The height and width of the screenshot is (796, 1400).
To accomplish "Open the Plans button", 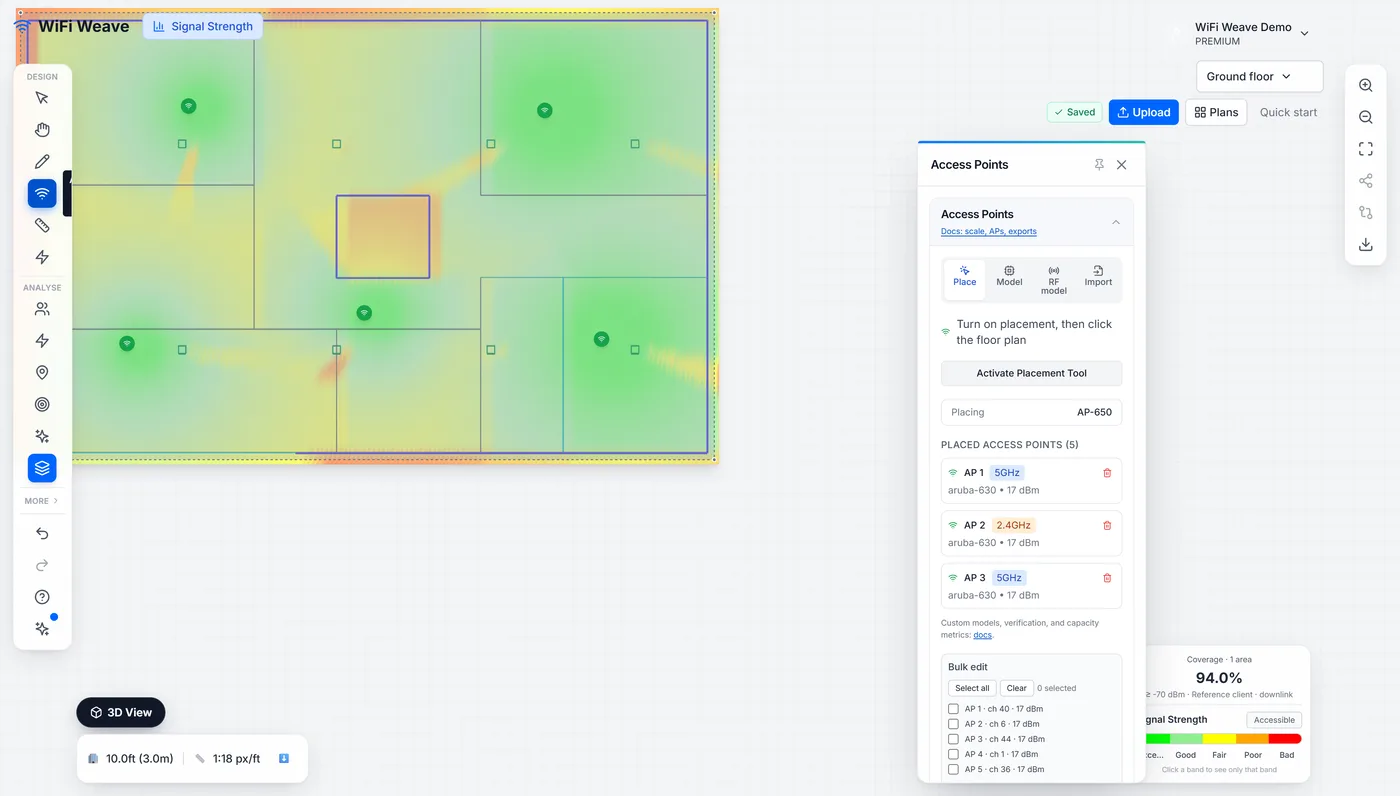I will pyautogui.click(x=1216, y=112).
